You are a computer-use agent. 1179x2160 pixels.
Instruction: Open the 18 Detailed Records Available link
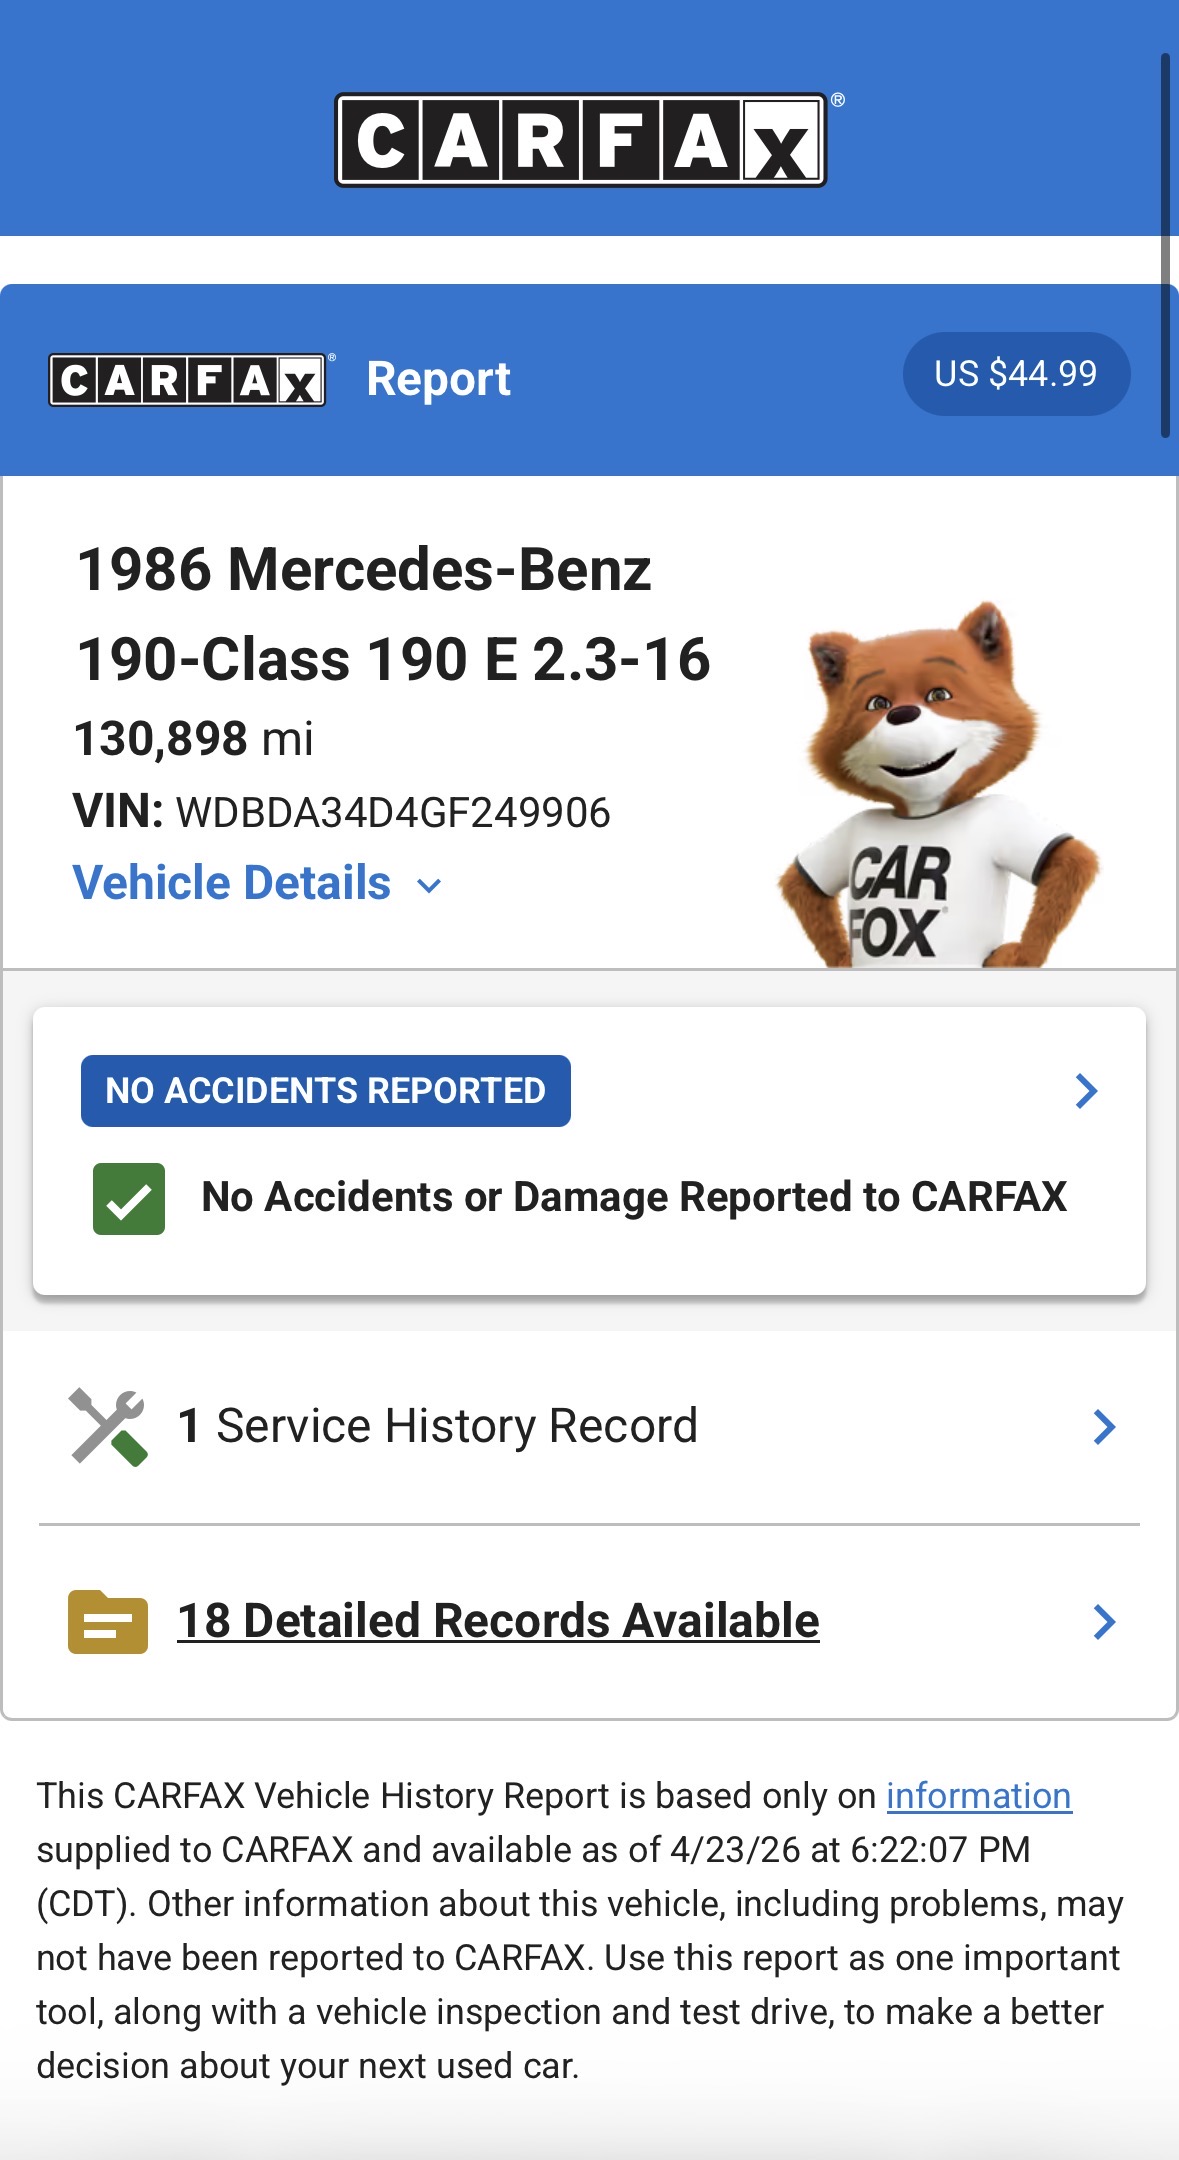[498, 1621]
